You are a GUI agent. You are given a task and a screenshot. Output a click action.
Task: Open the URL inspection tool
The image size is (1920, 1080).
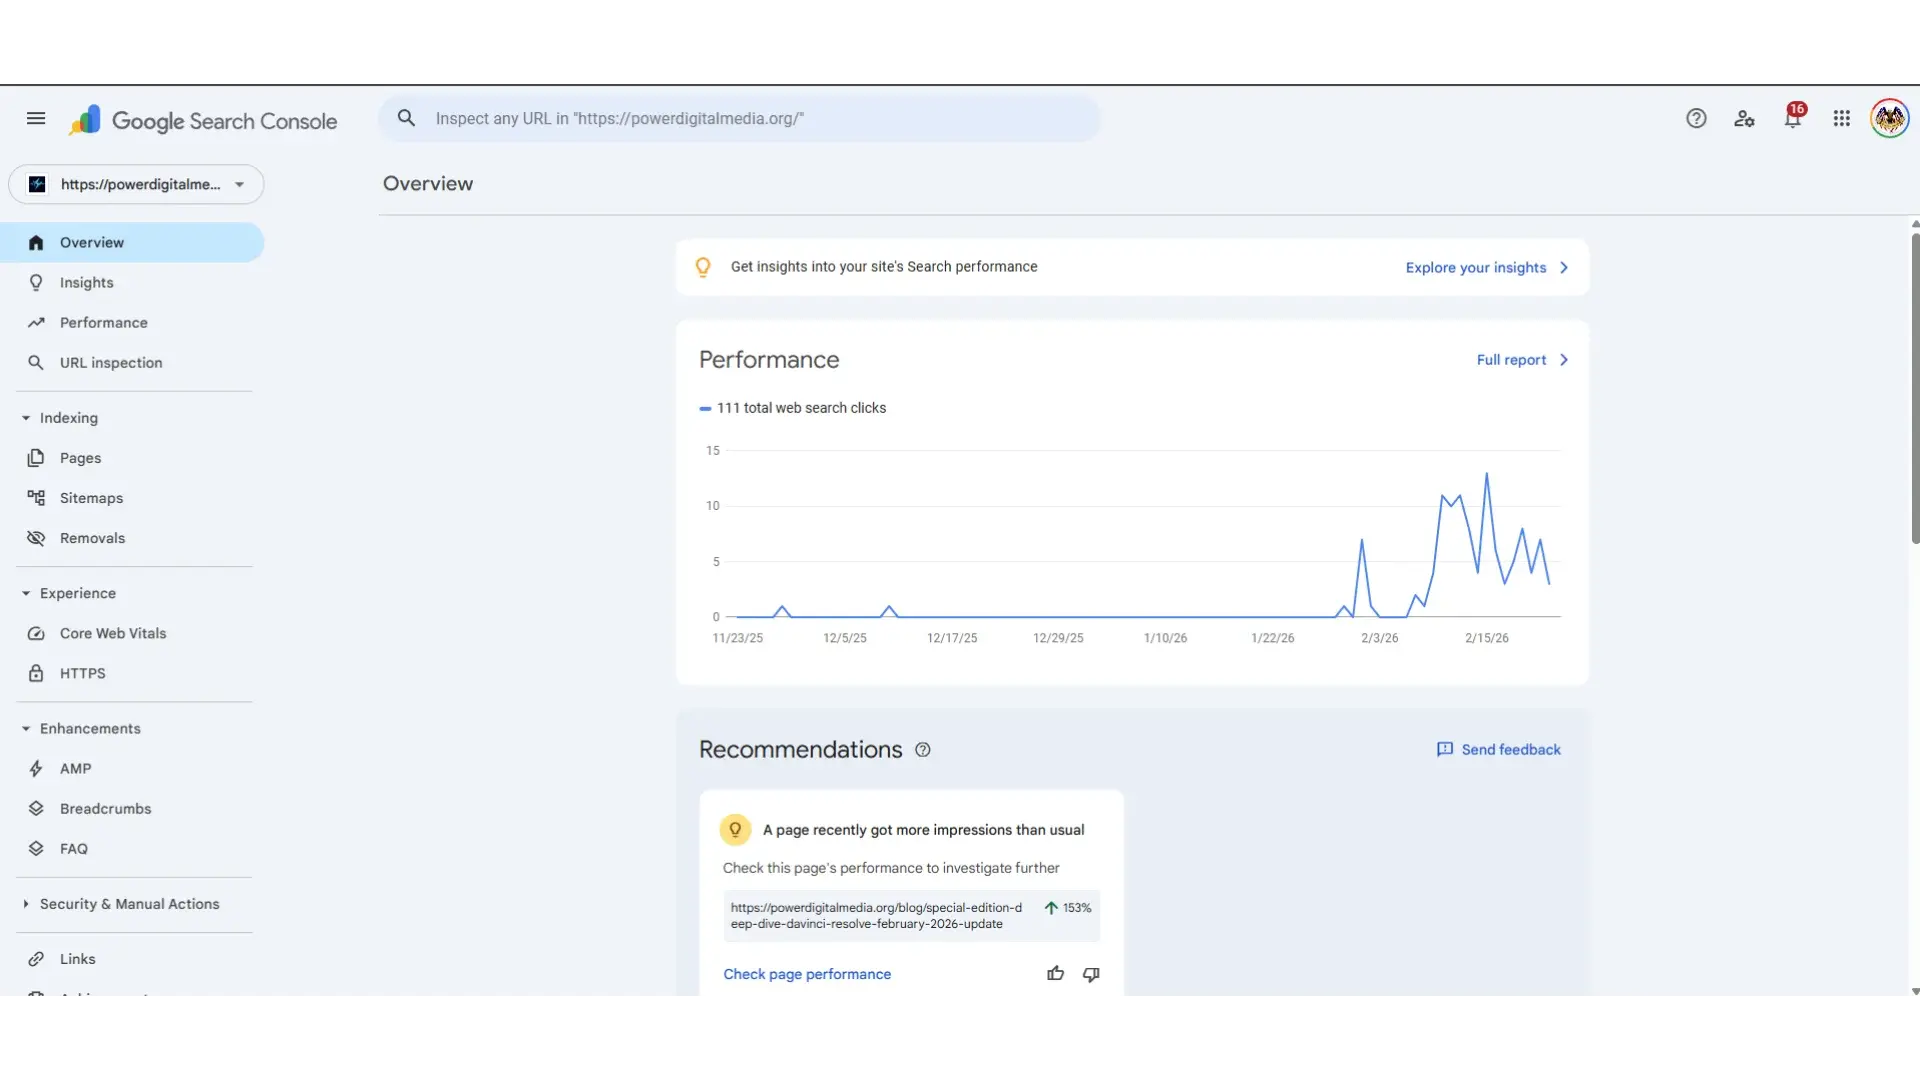pos(110,362)
